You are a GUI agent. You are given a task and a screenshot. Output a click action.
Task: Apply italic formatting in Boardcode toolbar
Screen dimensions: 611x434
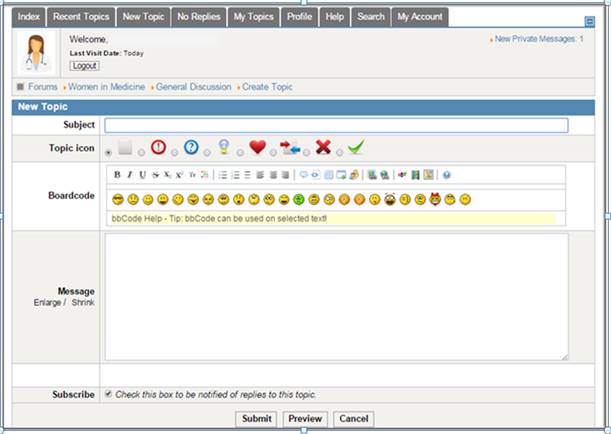click(x=129, y=175)
